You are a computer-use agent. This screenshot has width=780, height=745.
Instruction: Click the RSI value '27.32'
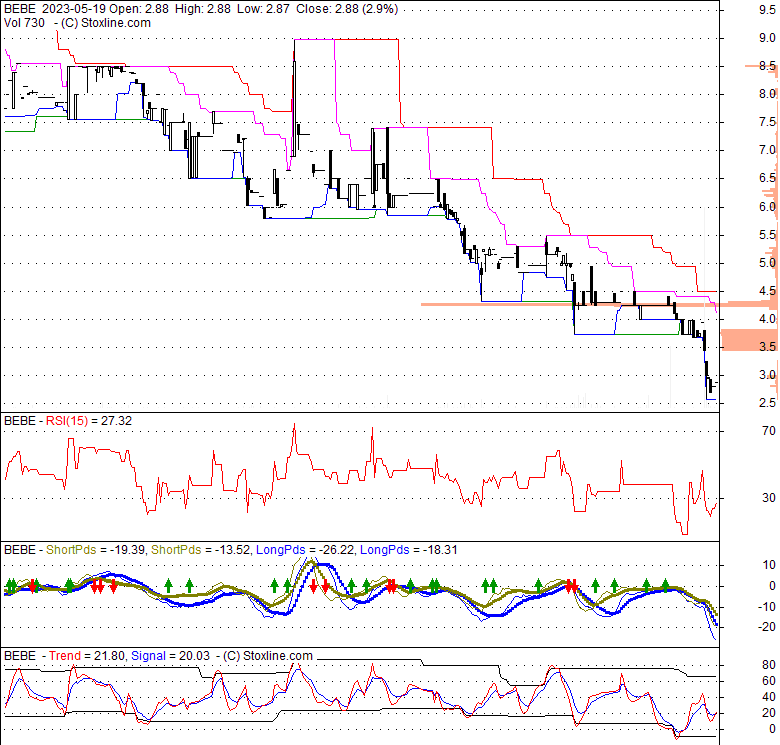click(116, 421)
